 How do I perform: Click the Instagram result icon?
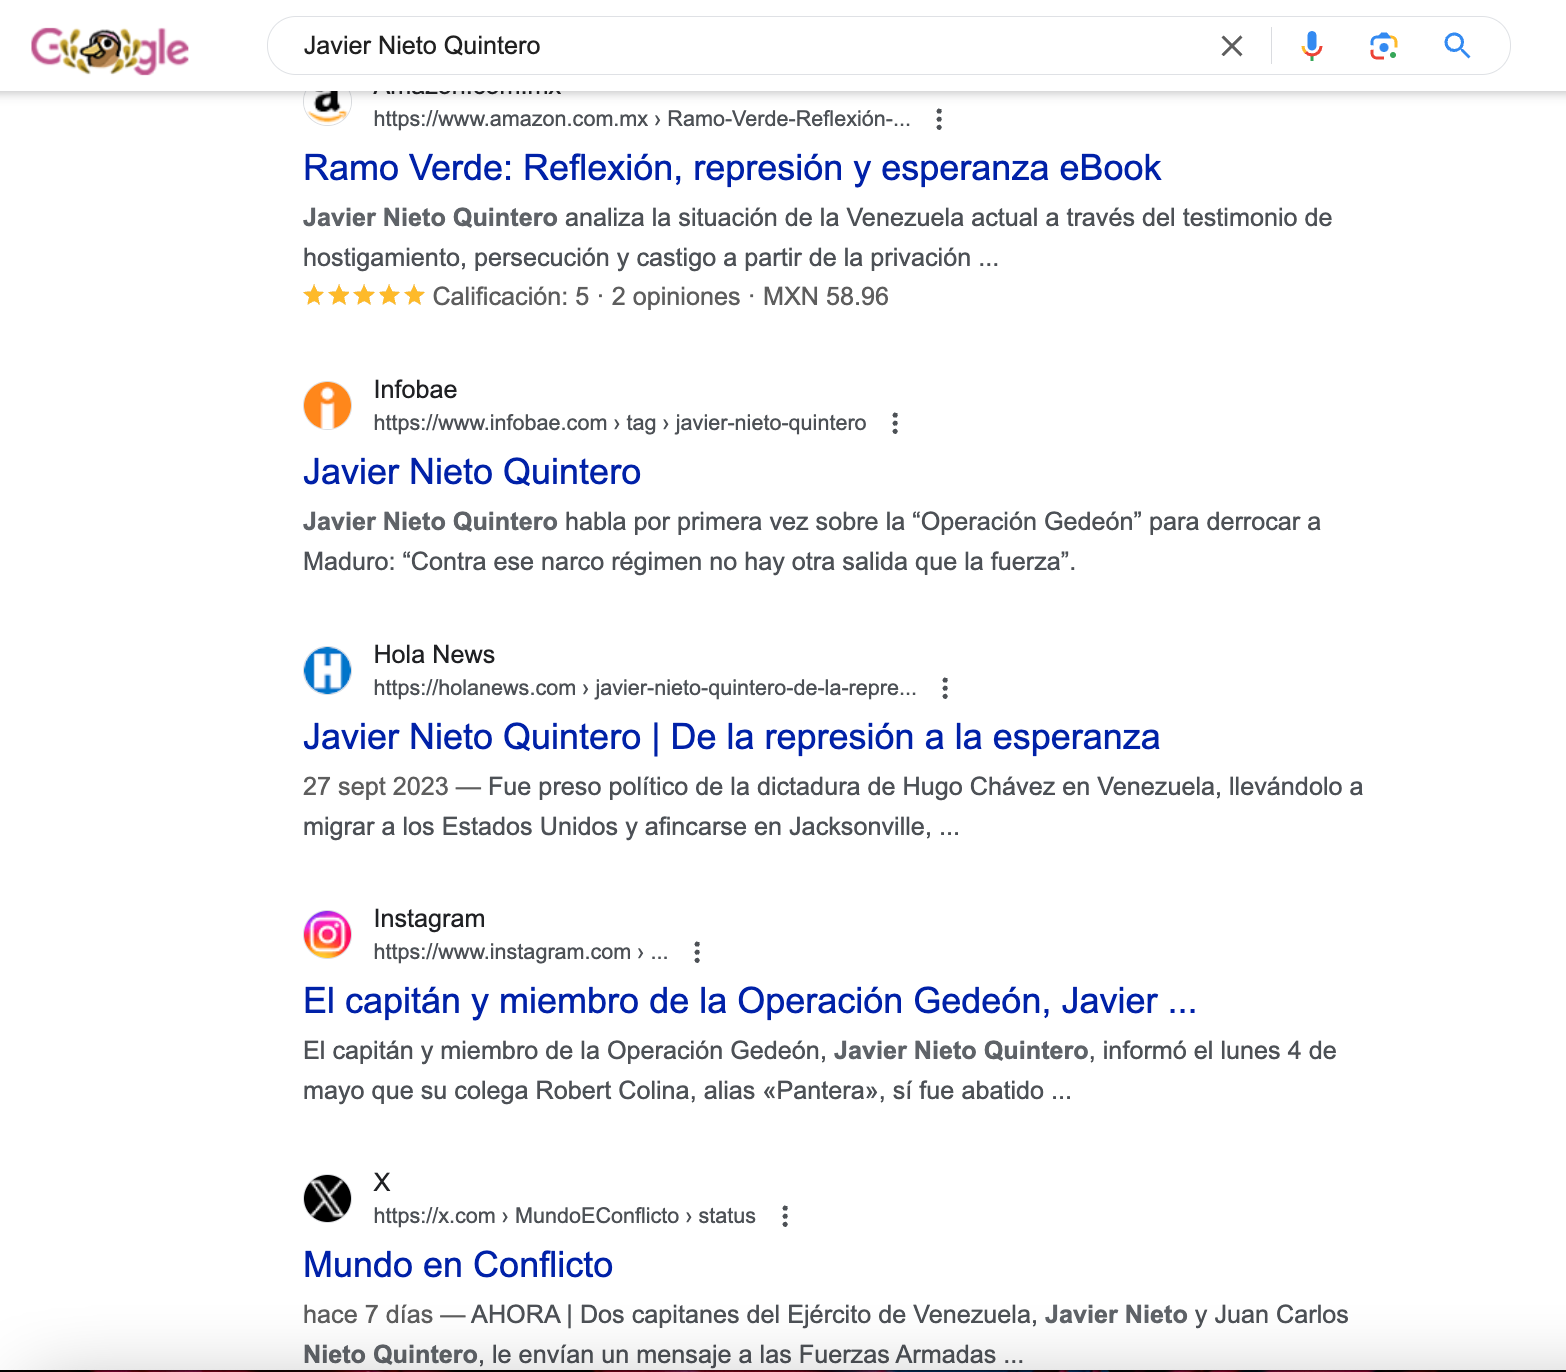click(x=327, y=935)
